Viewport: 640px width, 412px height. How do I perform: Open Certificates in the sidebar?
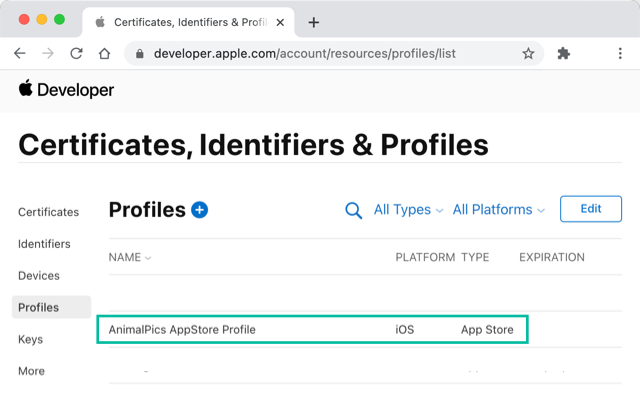click(x=49, y=212)
